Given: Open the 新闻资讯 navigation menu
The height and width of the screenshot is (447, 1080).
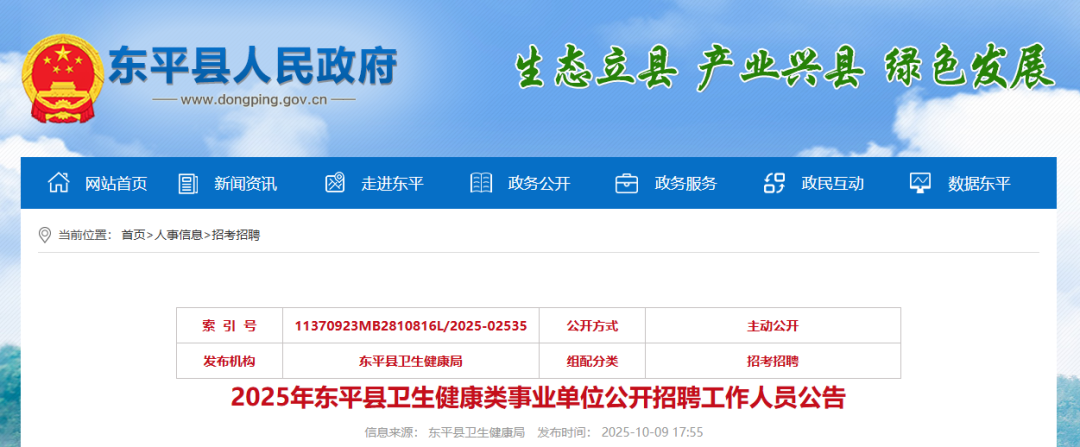Looking at the screenshot, I should point(245,184).
